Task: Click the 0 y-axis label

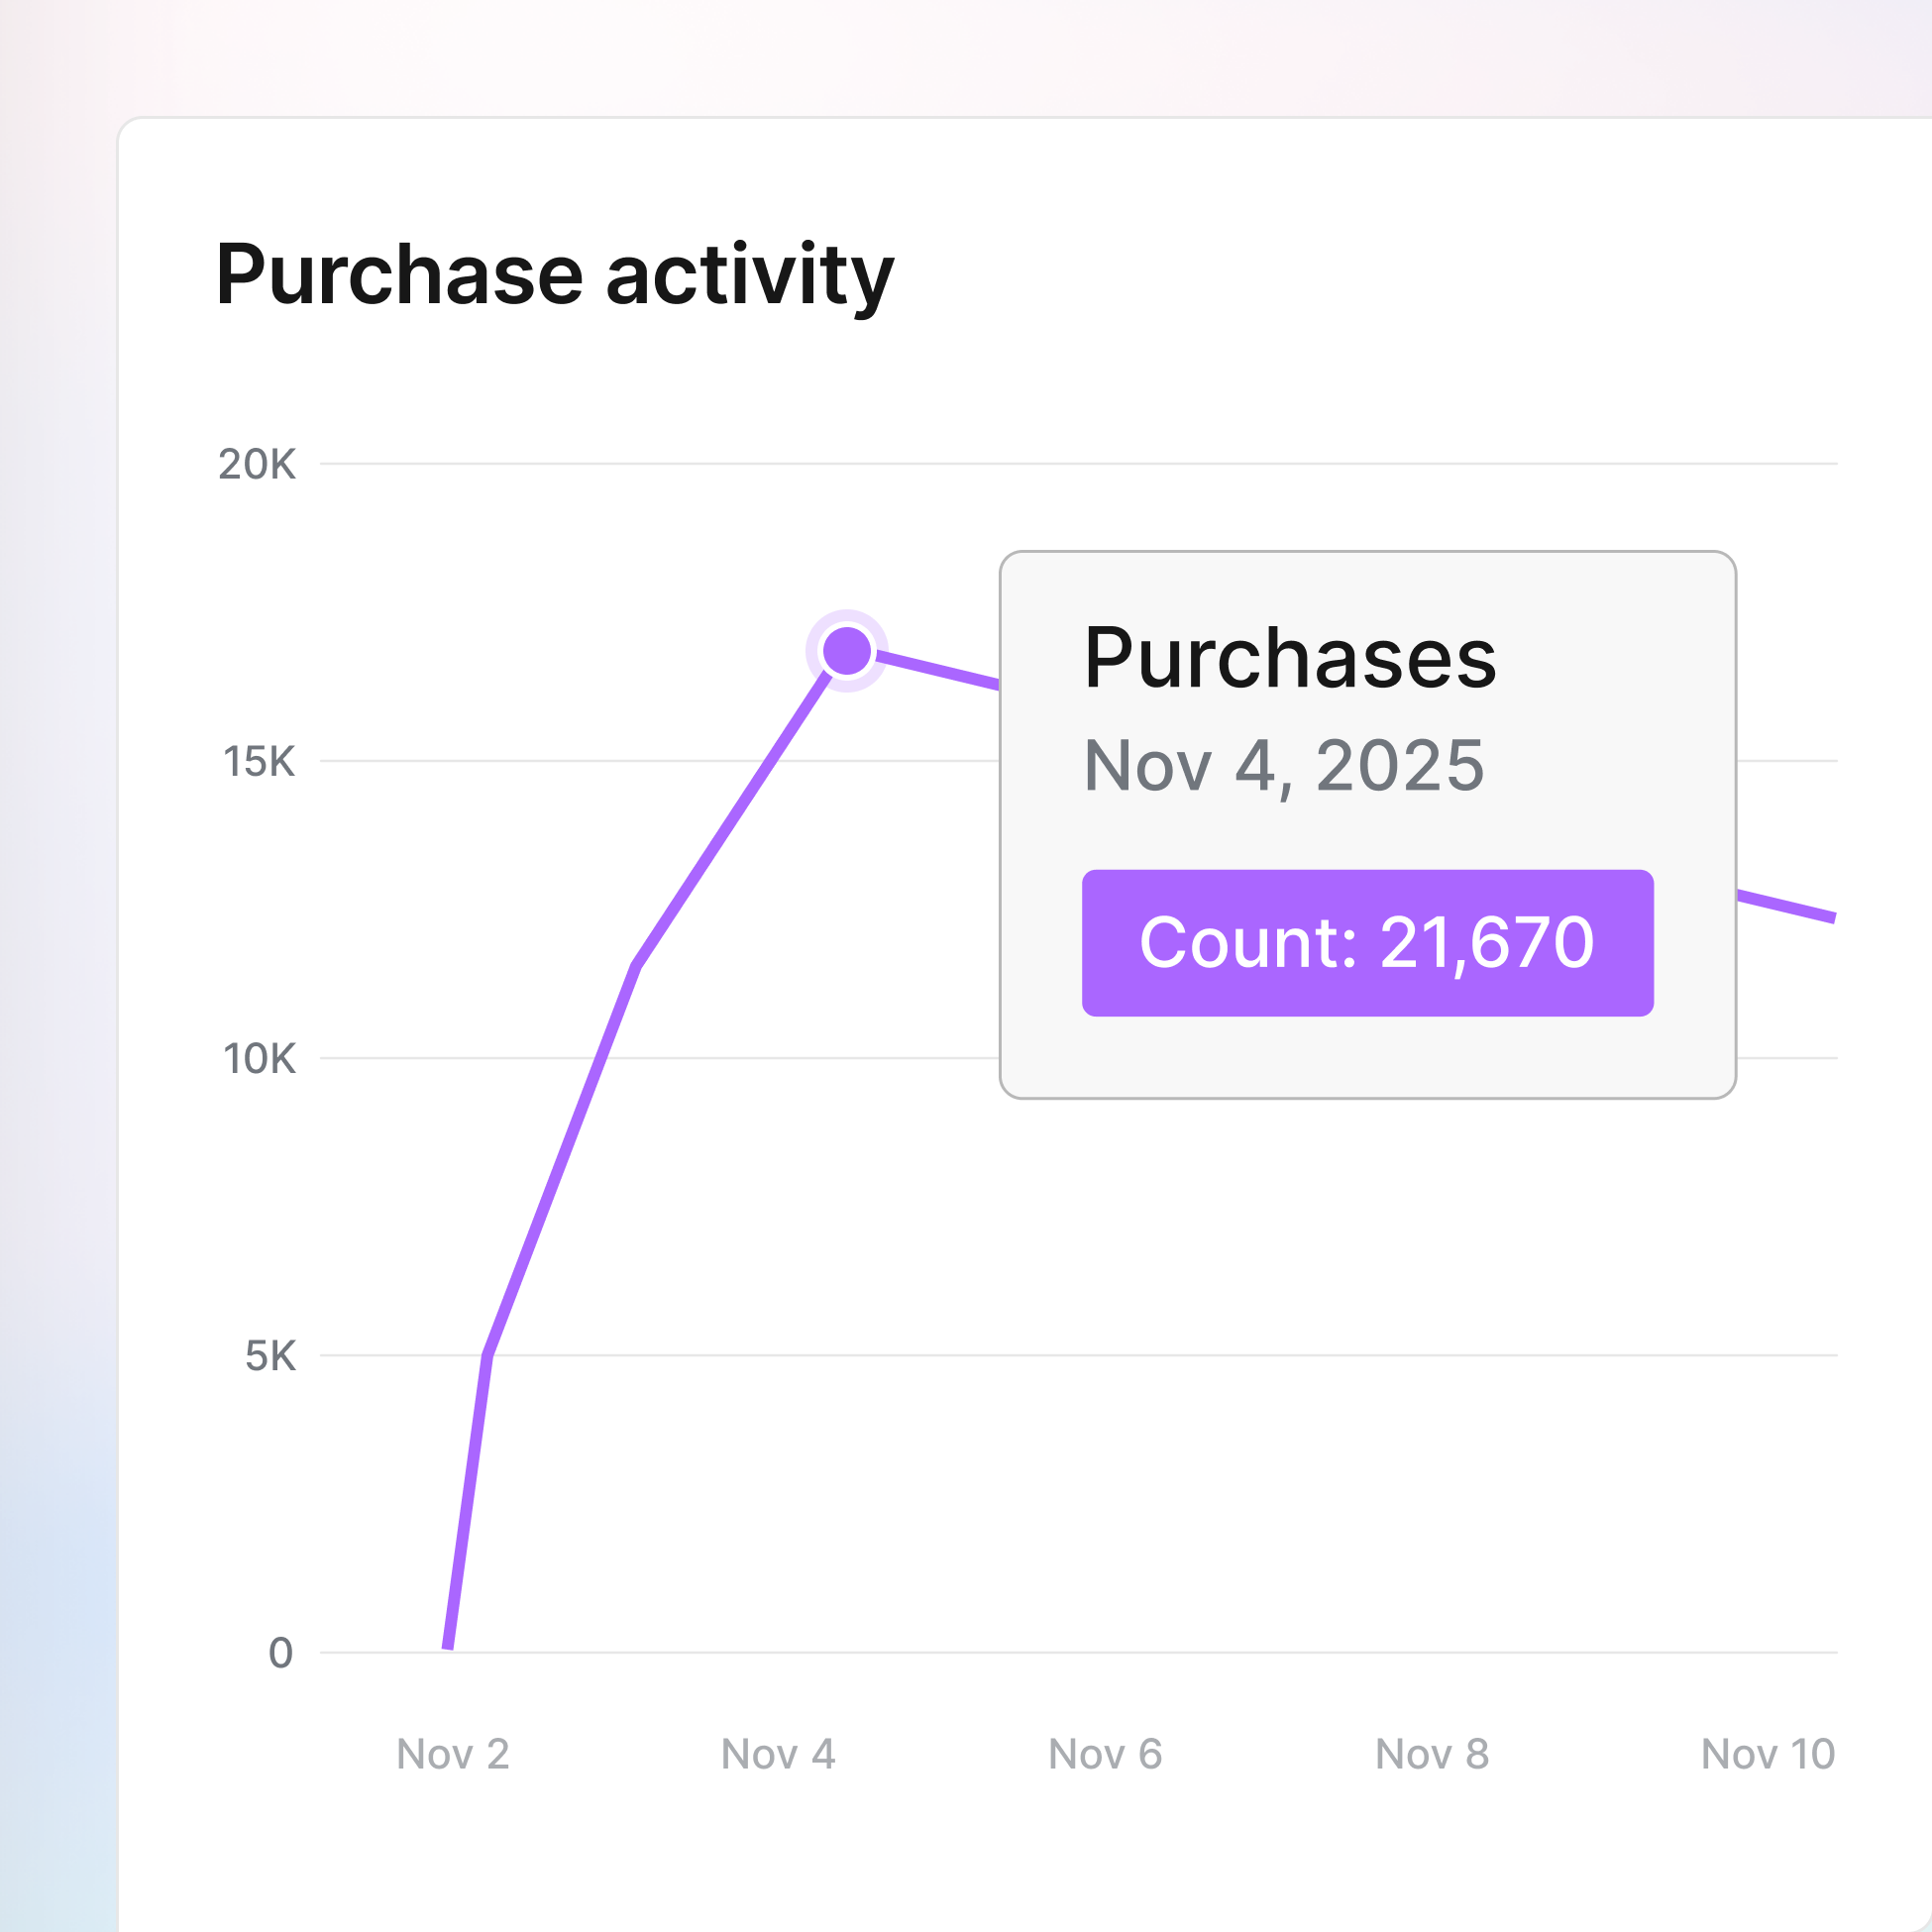Action: 281,1653
